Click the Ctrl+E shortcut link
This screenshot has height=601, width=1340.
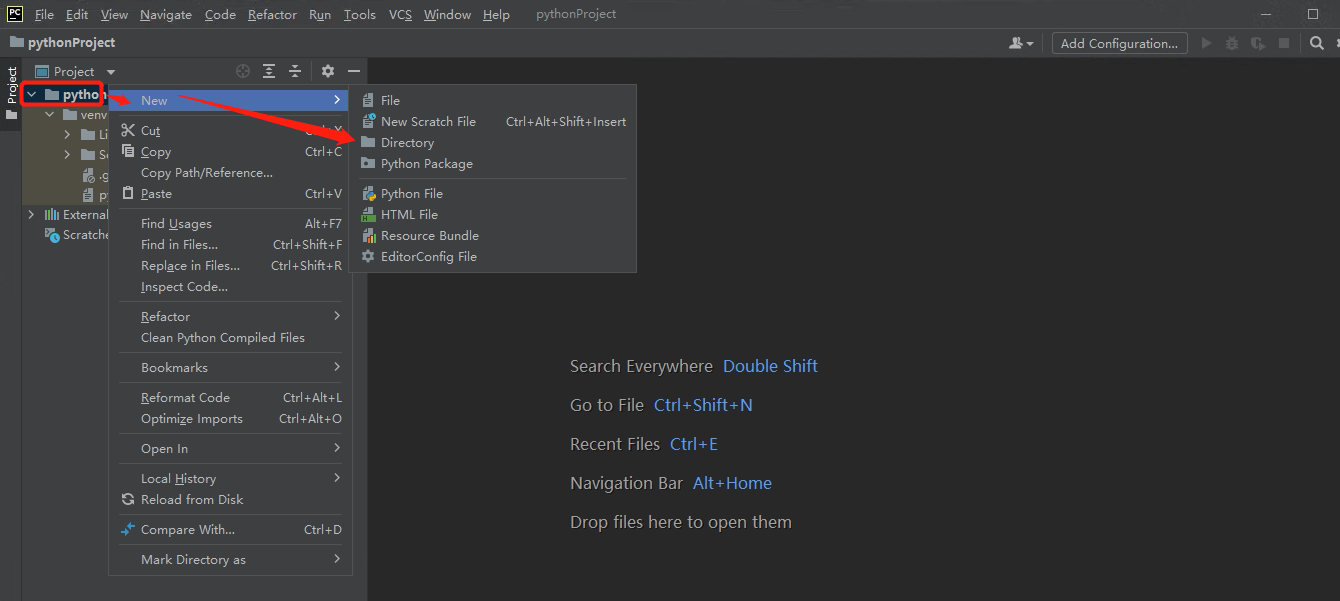[x=694, y=444]
